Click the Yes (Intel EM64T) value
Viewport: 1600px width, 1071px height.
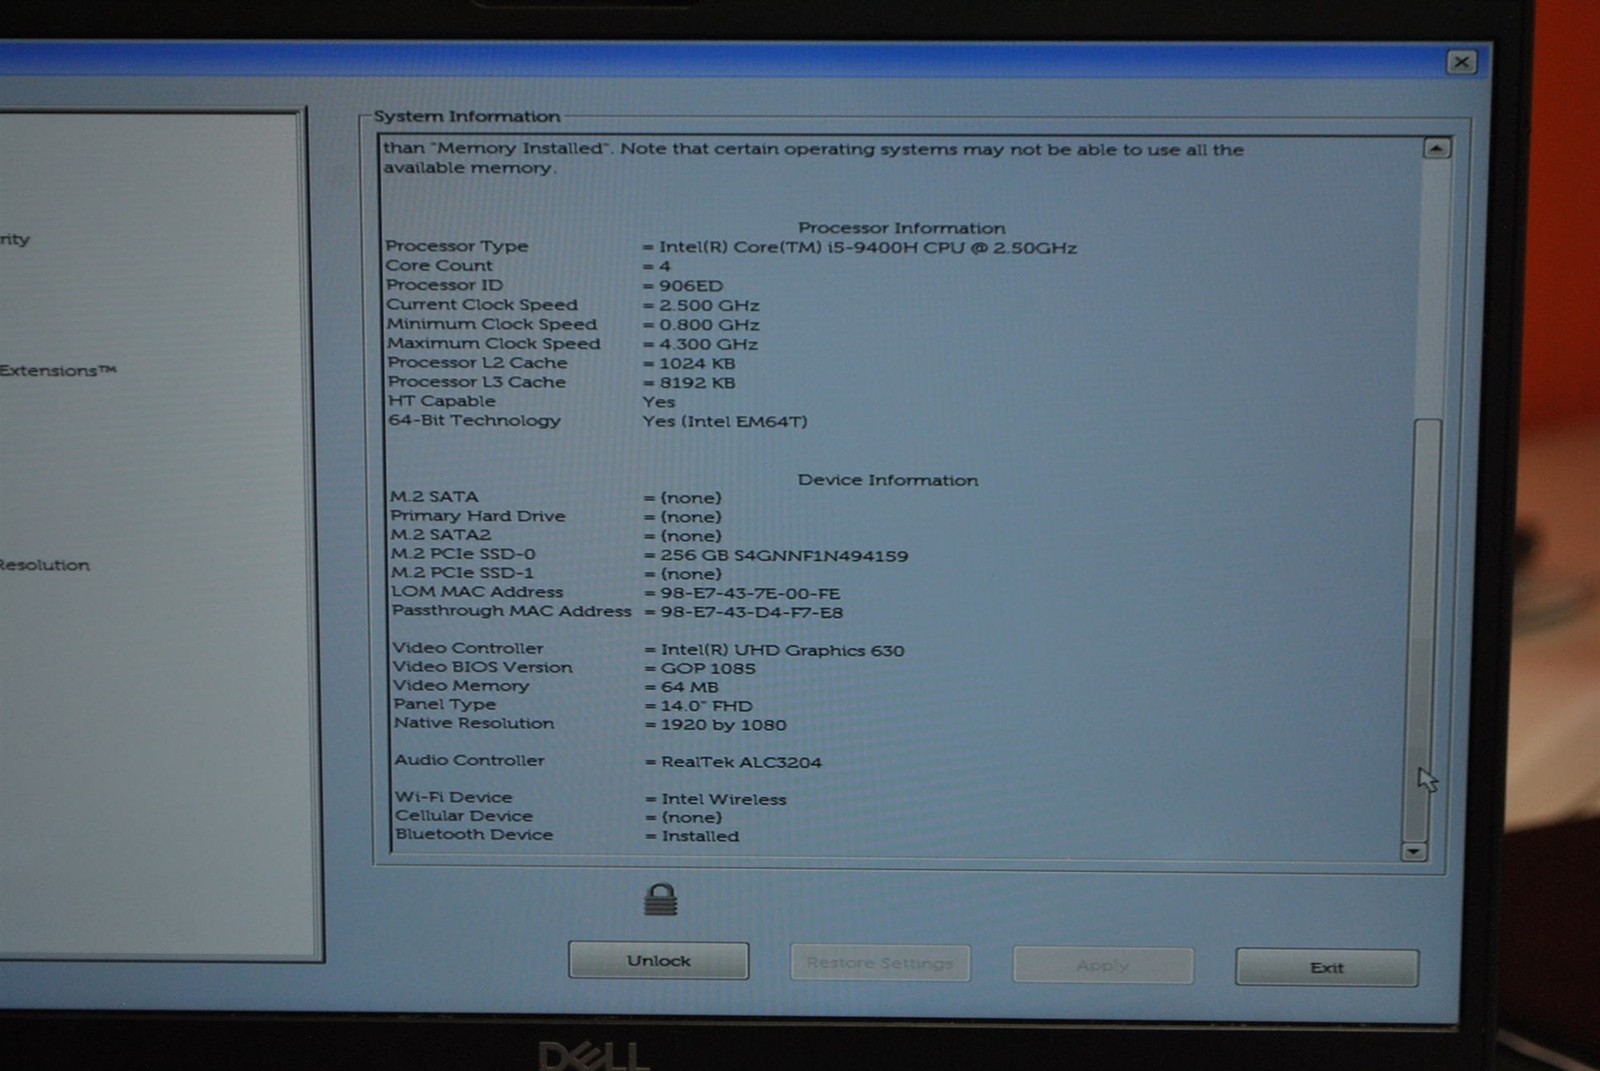(x=725, y=421)
